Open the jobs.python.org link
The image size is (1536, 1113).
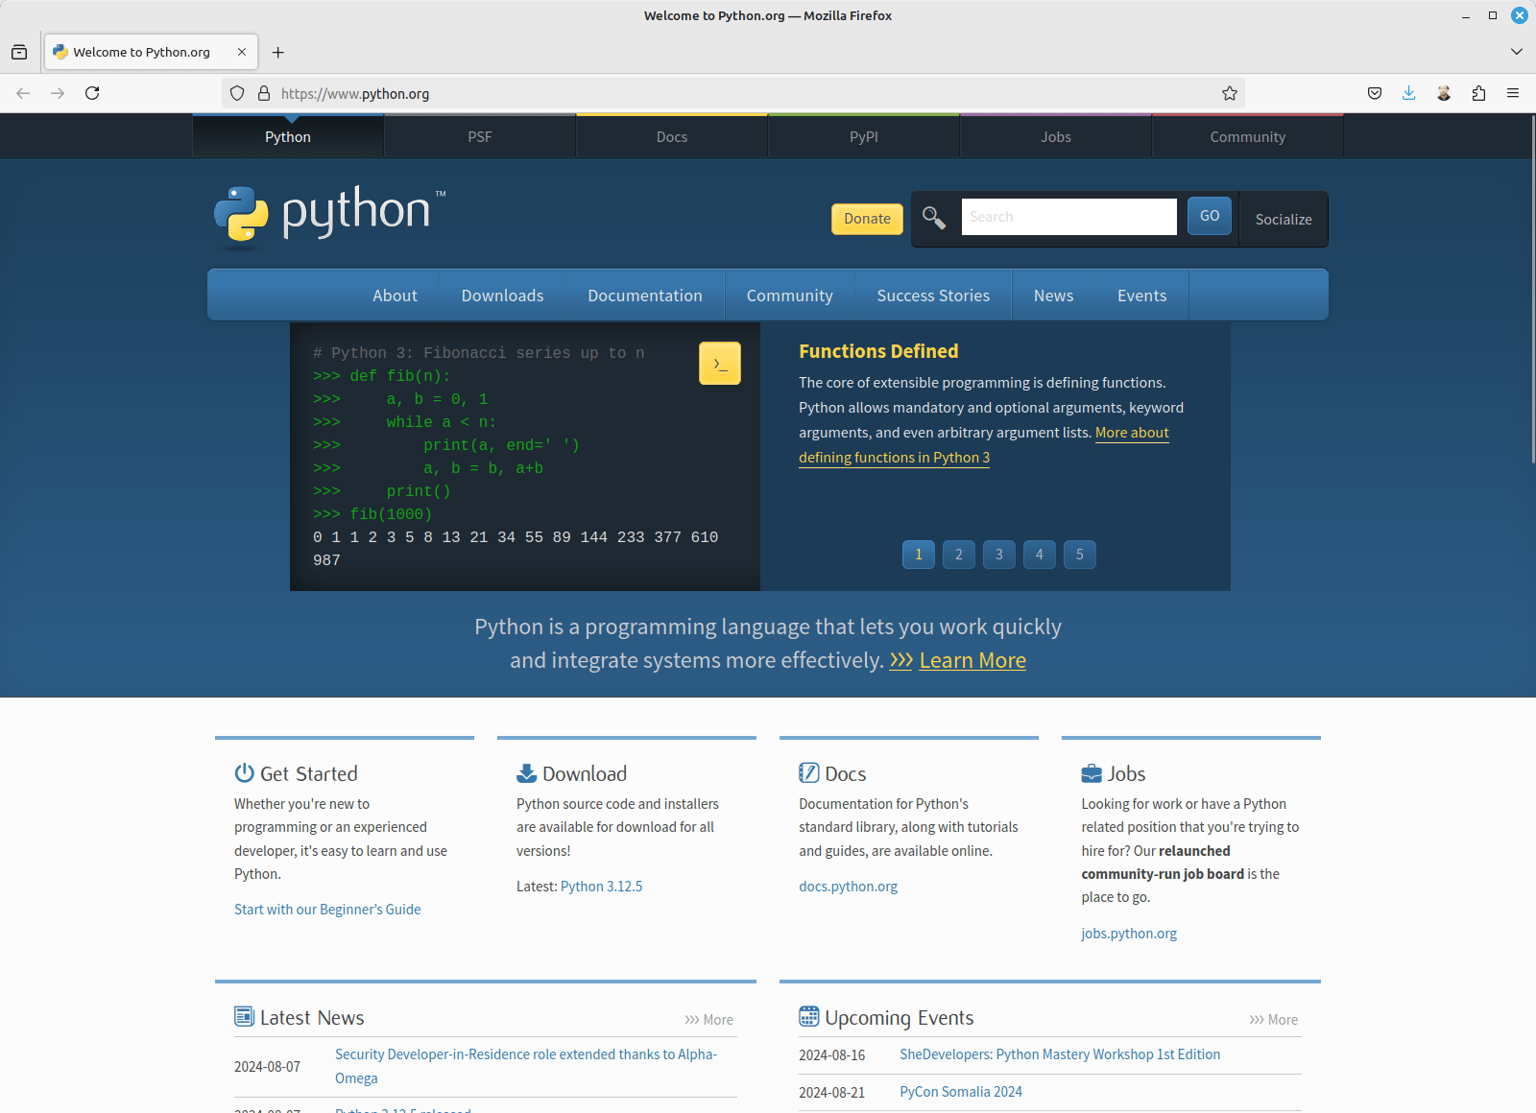(1129, 933)
